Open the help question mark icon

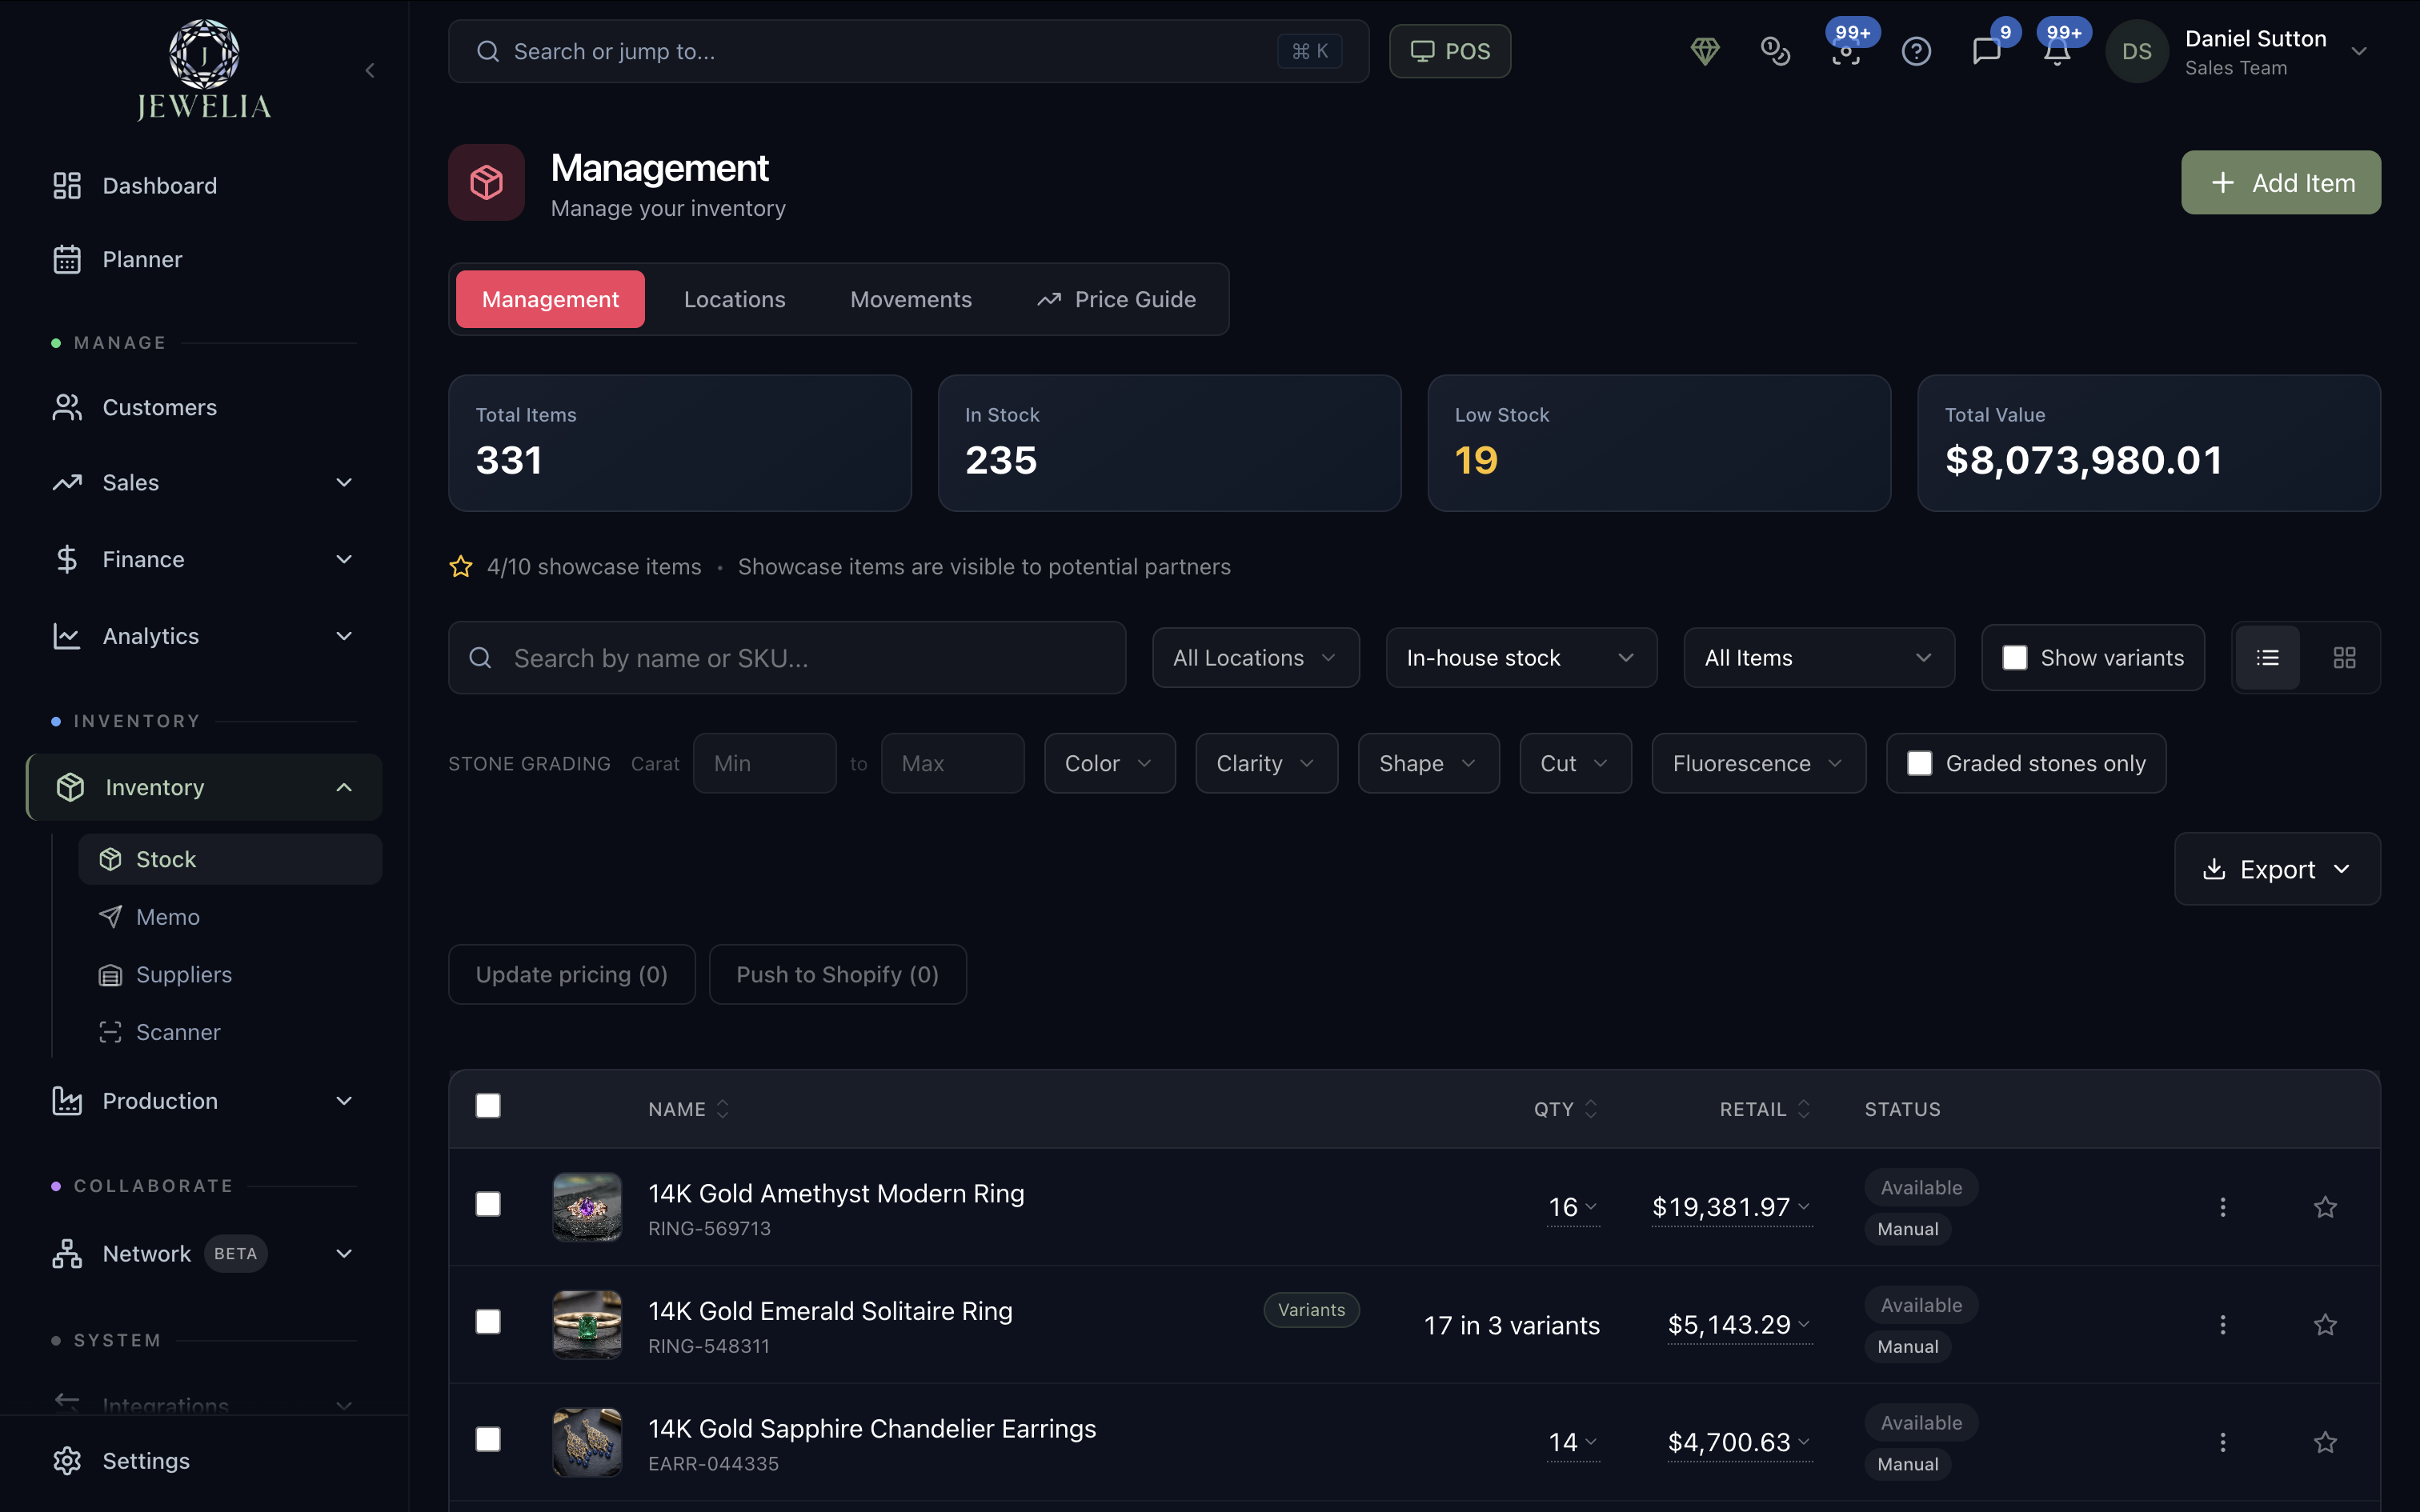pos(1916,51)
